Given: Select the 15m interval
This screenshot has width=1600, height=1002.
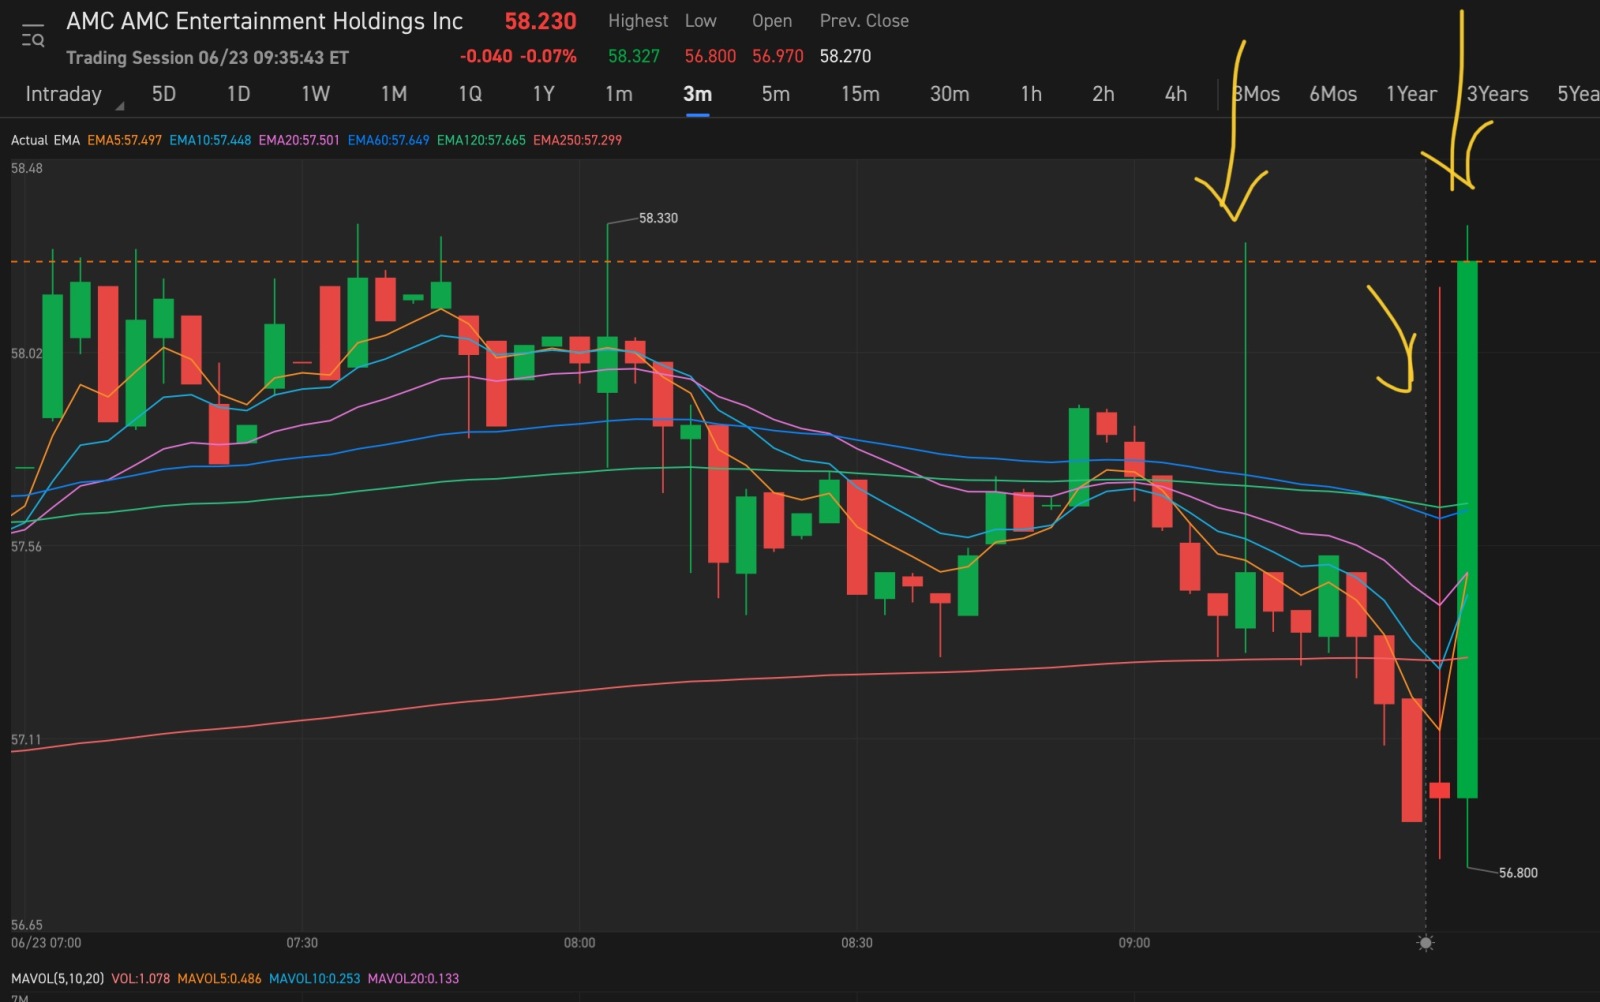Looking at the screenshot, I should [x=860, y=94].
